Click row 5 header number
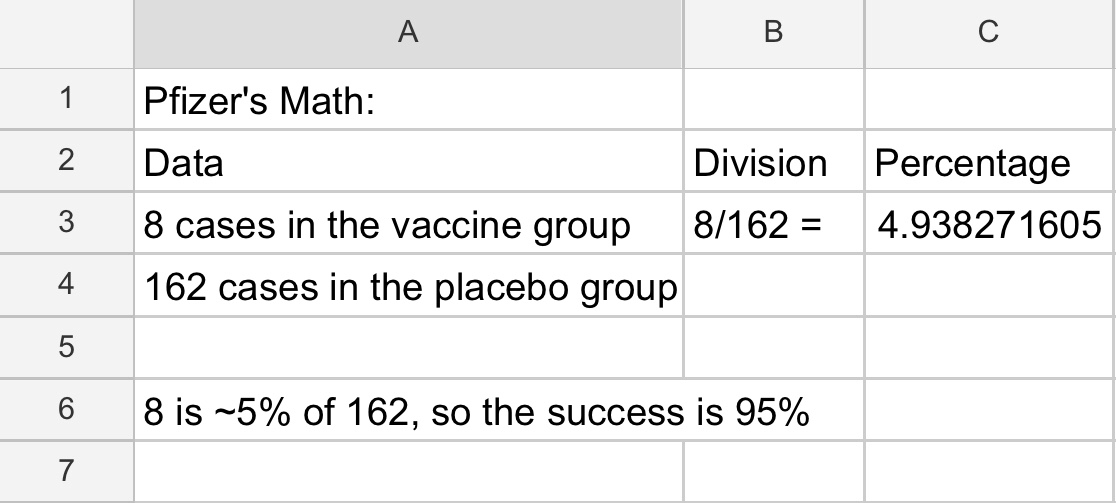This screenshot has width=1116, height=503. pos(66,347)
